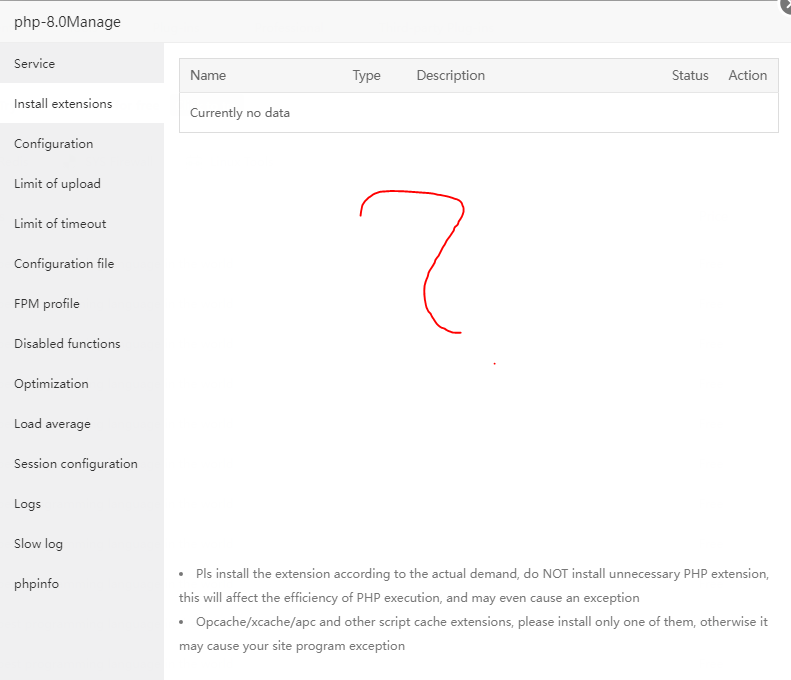Close the php-8.0 Manage dialog

[x=785, y=5]
